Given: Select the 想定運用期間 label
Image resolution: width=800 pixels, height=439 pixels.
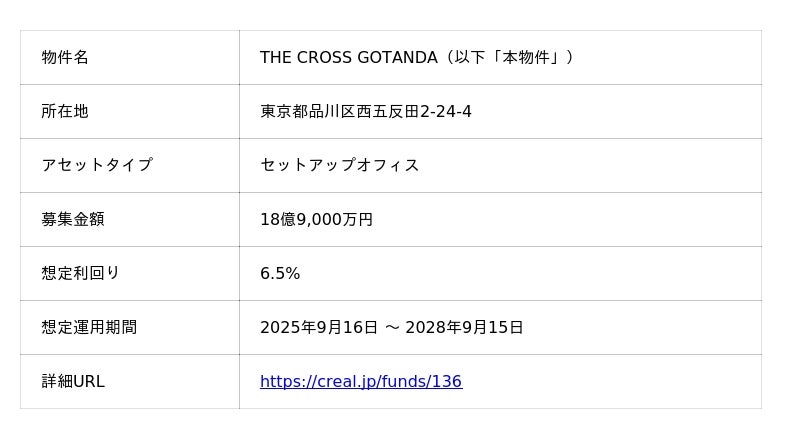Looking at the screenshot, I should pos(89,327).
